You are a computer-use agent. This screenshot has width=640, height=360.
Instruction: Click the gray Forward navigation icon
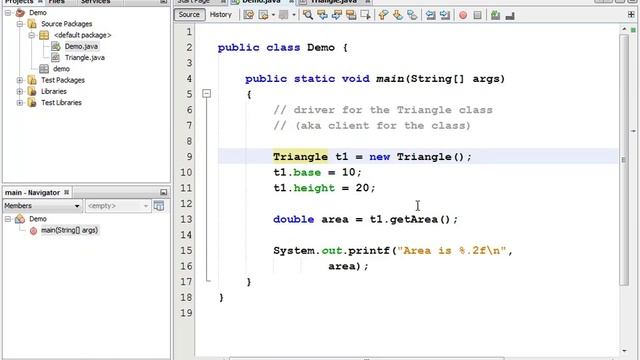pyautogui.click(x=284, y=15)
